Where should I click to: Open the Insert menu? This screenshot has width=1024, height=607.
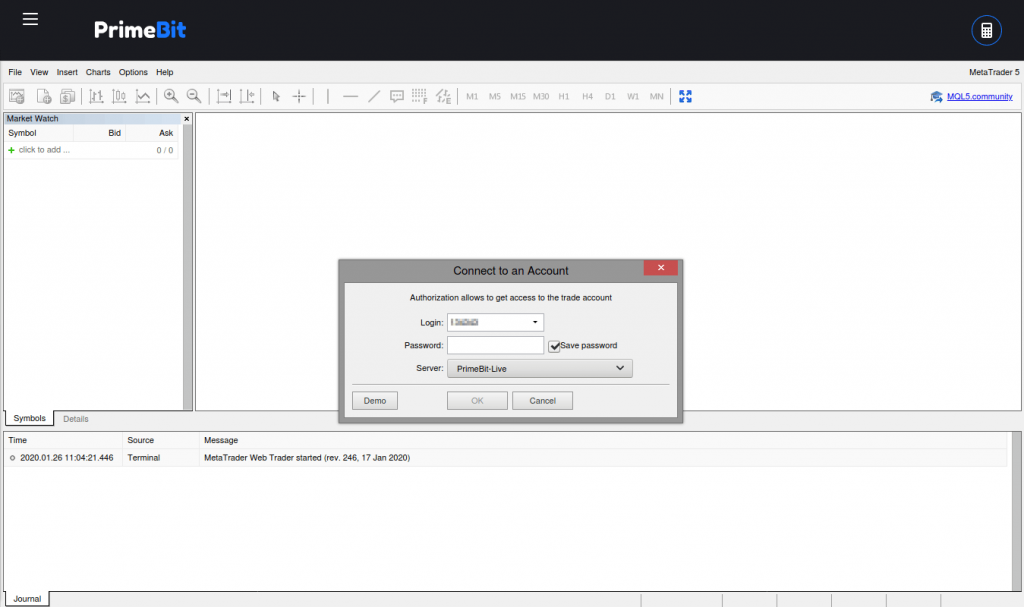click(x=67, y=73)
